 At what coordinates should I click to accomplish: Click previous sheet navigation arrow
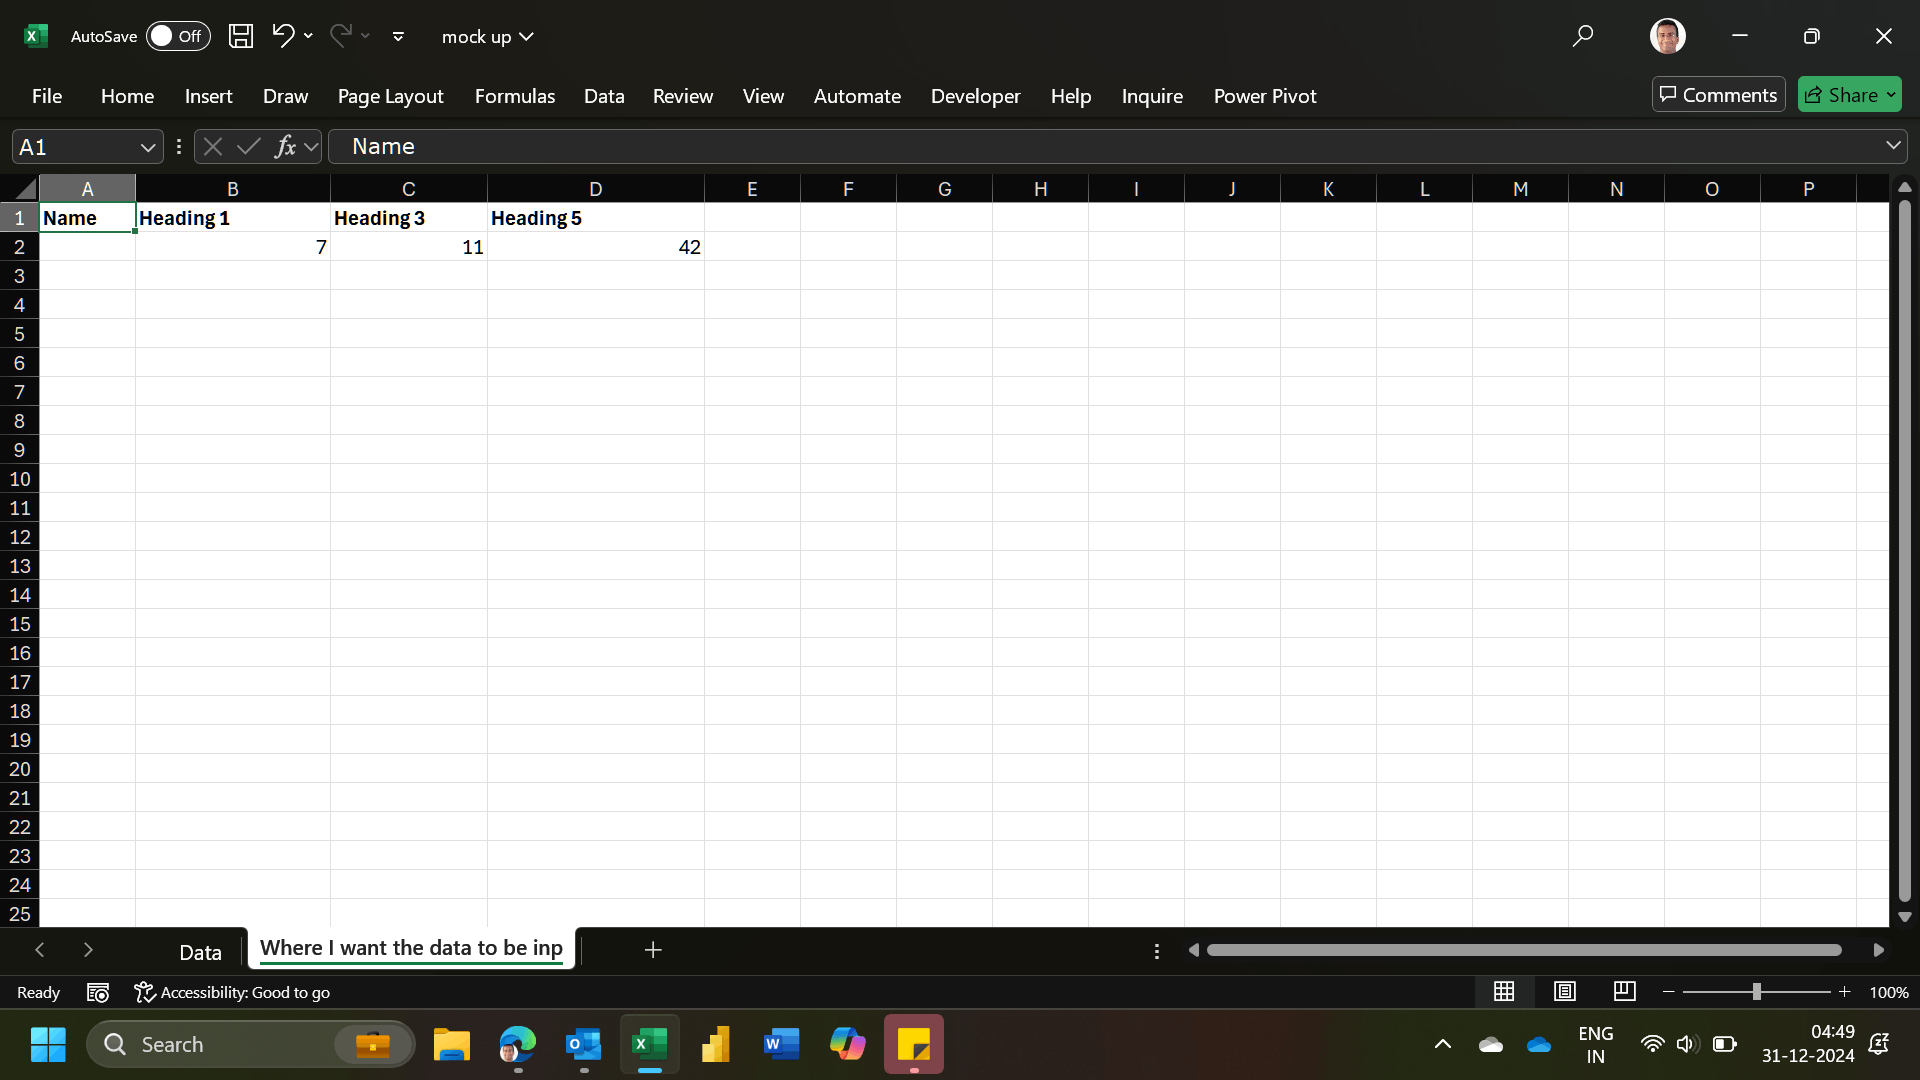[40, 950]
